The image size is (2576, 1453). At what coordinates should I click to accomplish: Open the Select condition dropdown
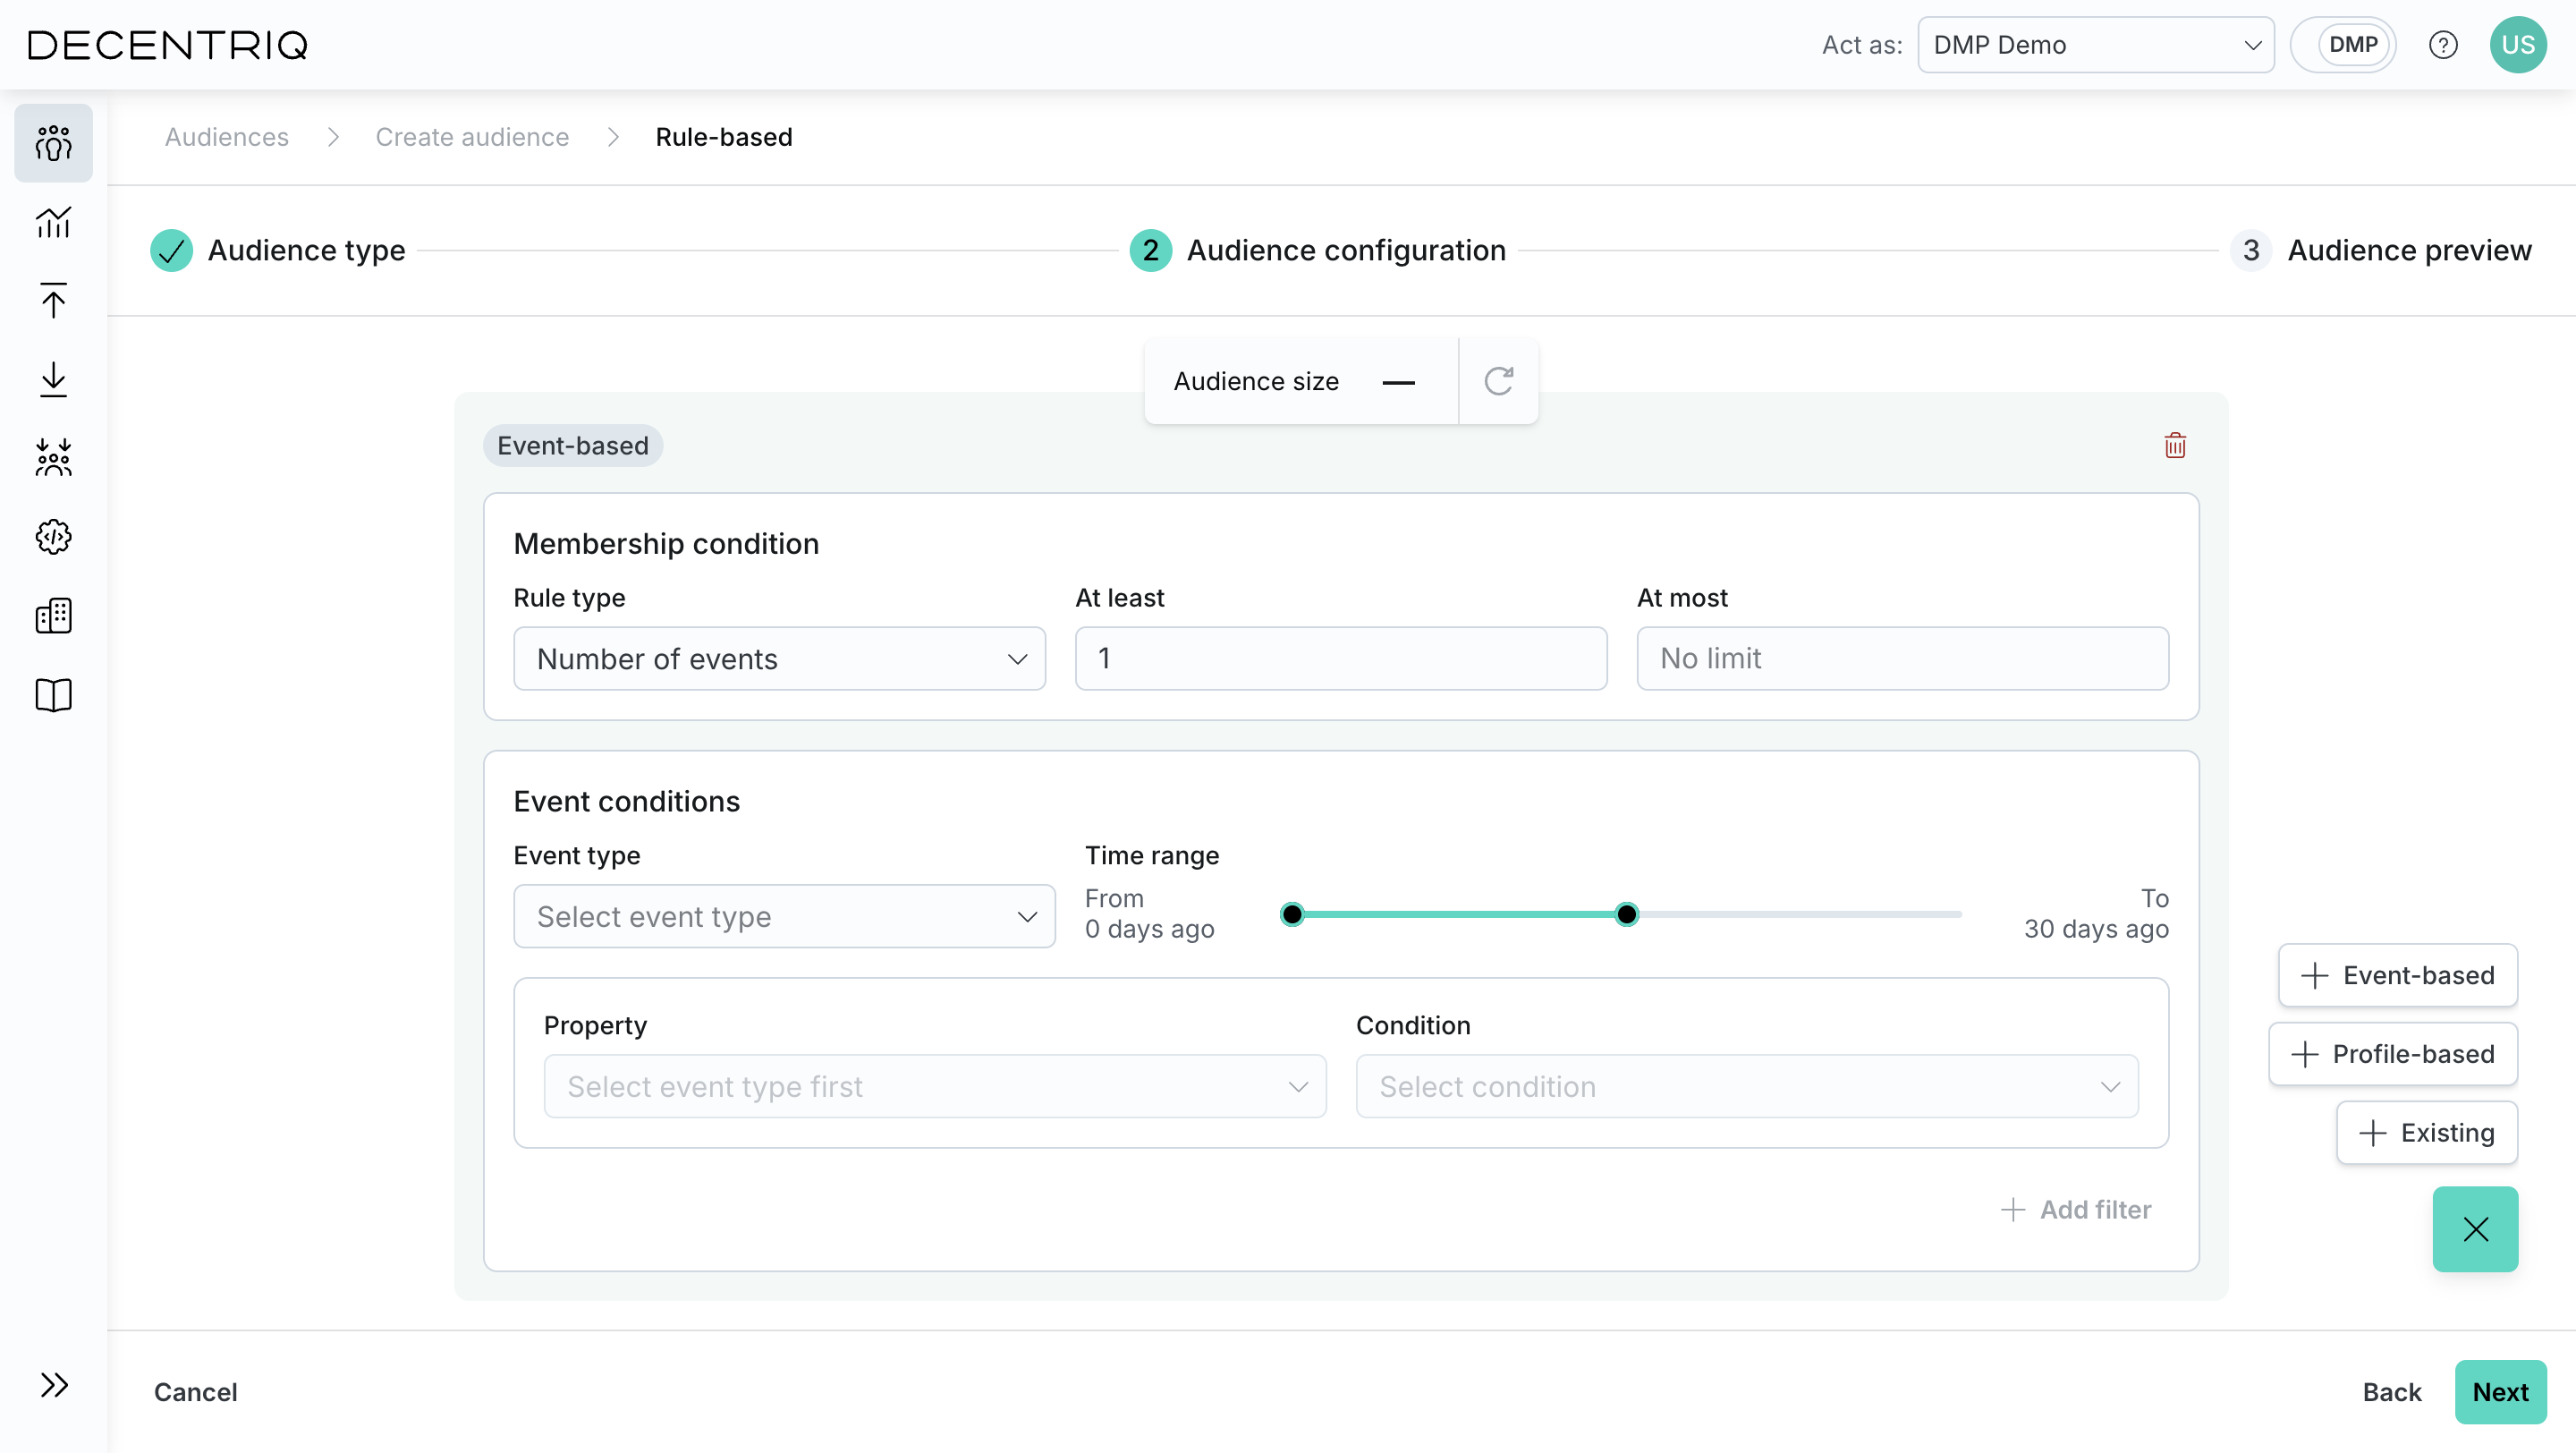pos(1747,1087)
